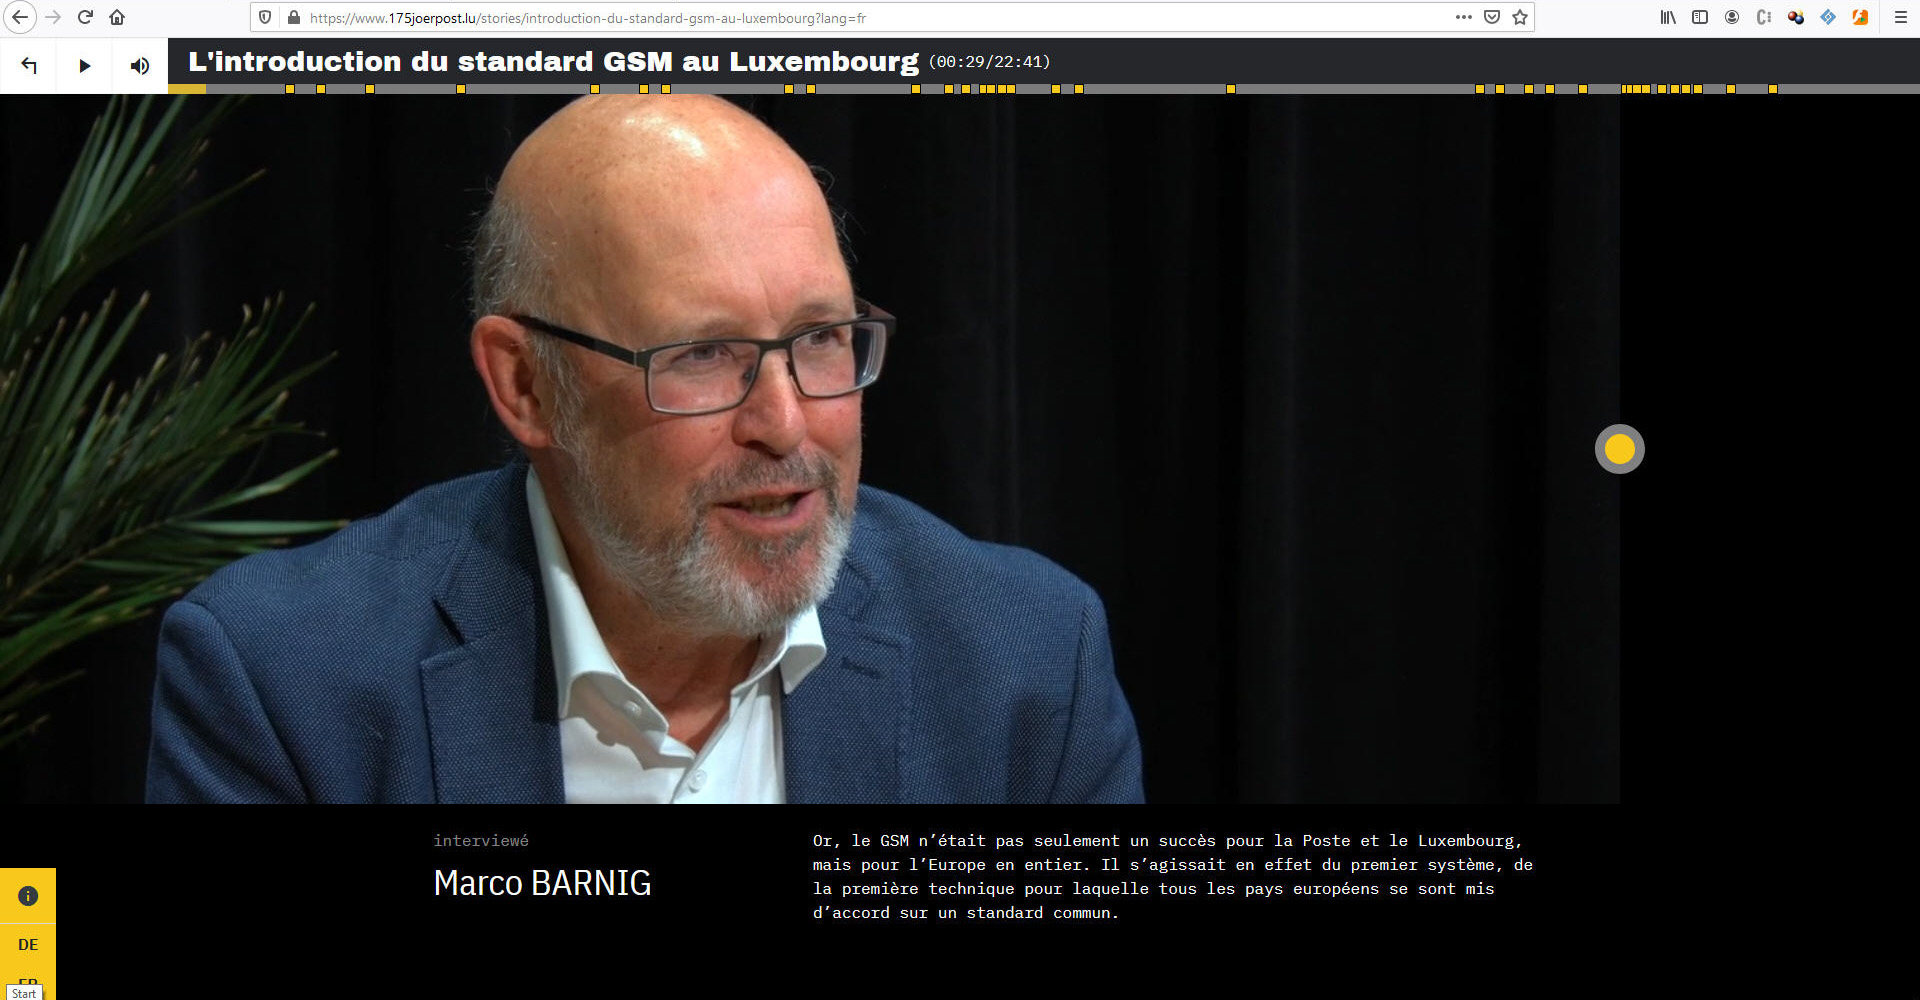Toggle the browser sidebar view
Image resolution: width=1920 pixels, height=1000 pixels.
(1700, 17)
